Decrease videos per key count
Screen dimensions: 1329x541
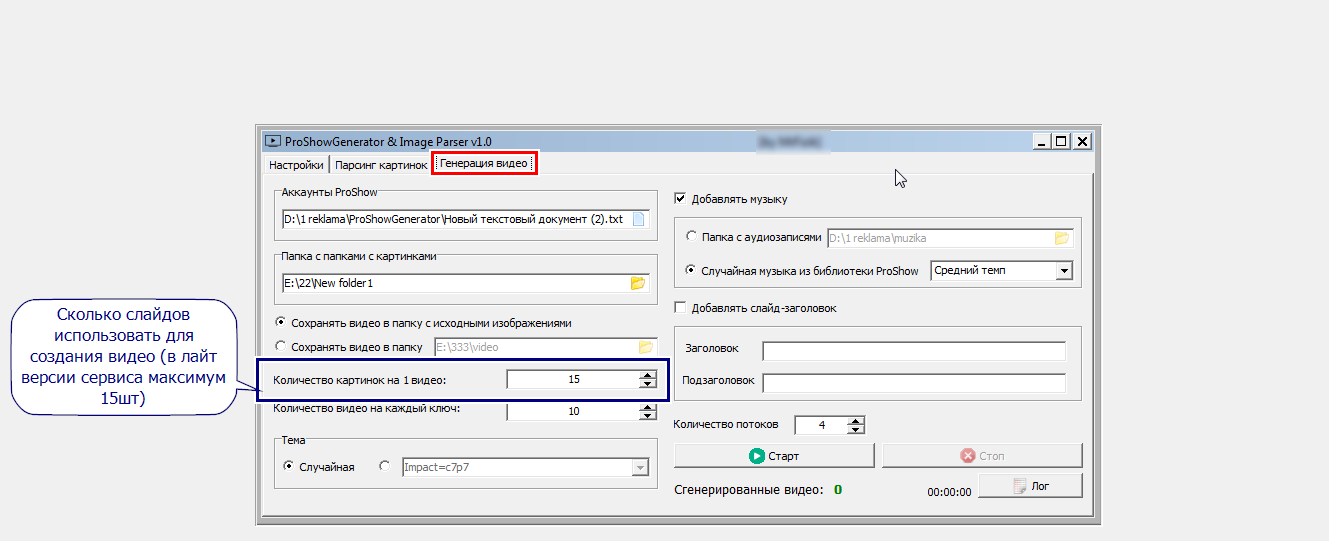tap(648, 416)
